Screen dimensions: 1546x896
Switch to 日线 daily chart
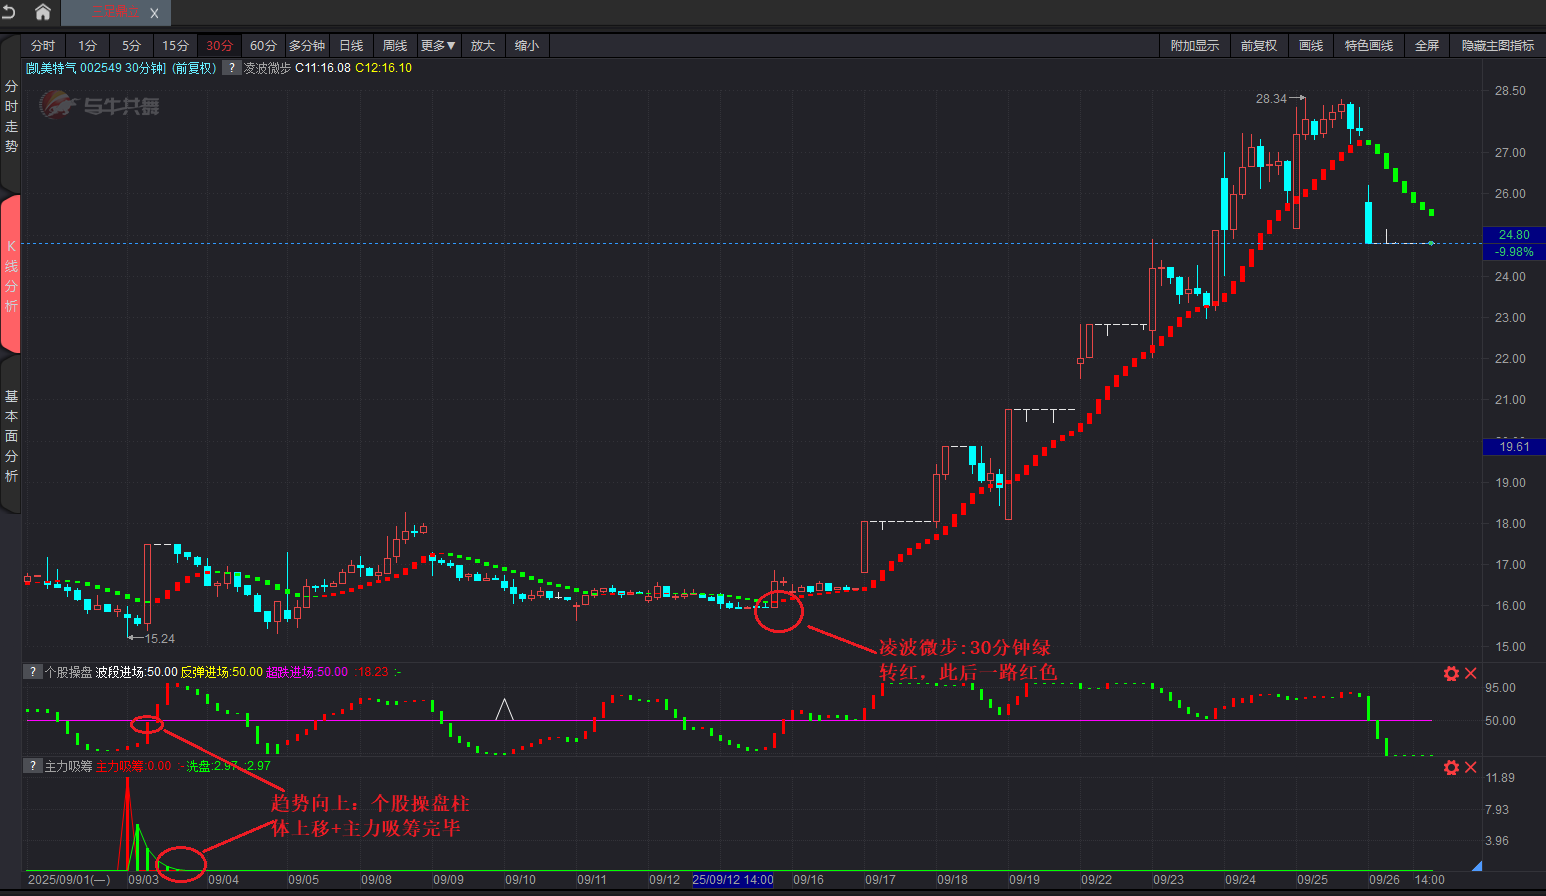pos(351,46)
